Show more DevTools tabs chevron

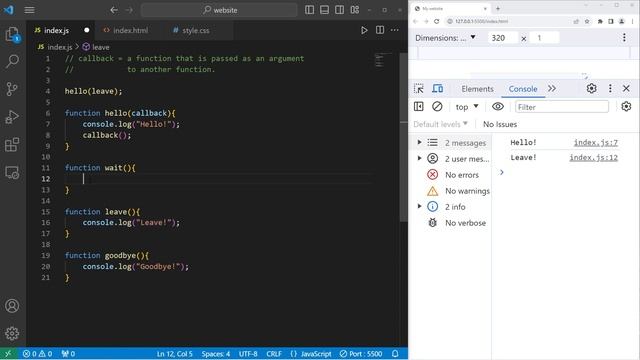click(x=552, y=89)
